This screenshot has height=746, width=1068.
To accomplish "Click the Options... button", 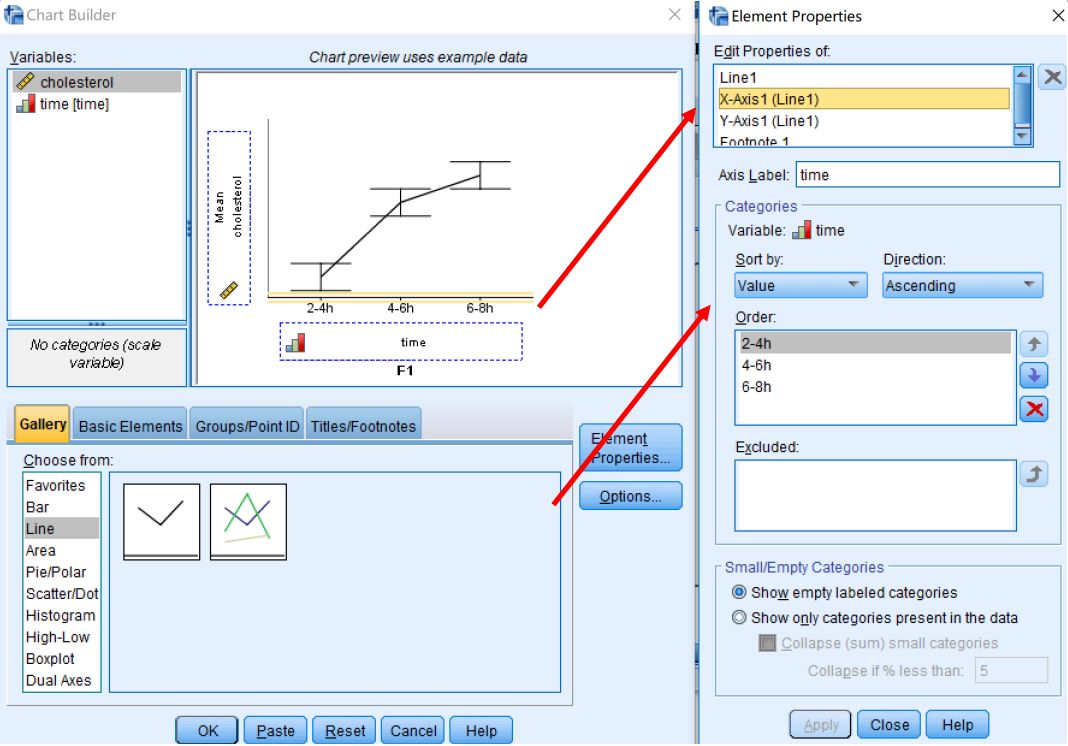I will click(x=630, y=496).
